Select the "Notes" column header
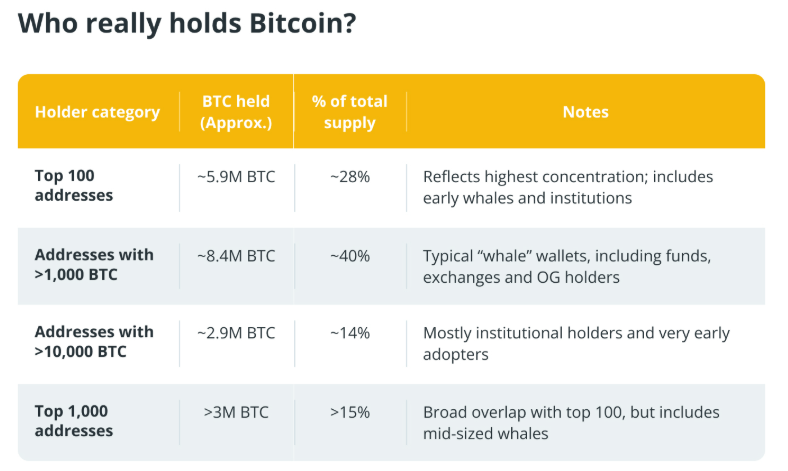 click(585, 112)
